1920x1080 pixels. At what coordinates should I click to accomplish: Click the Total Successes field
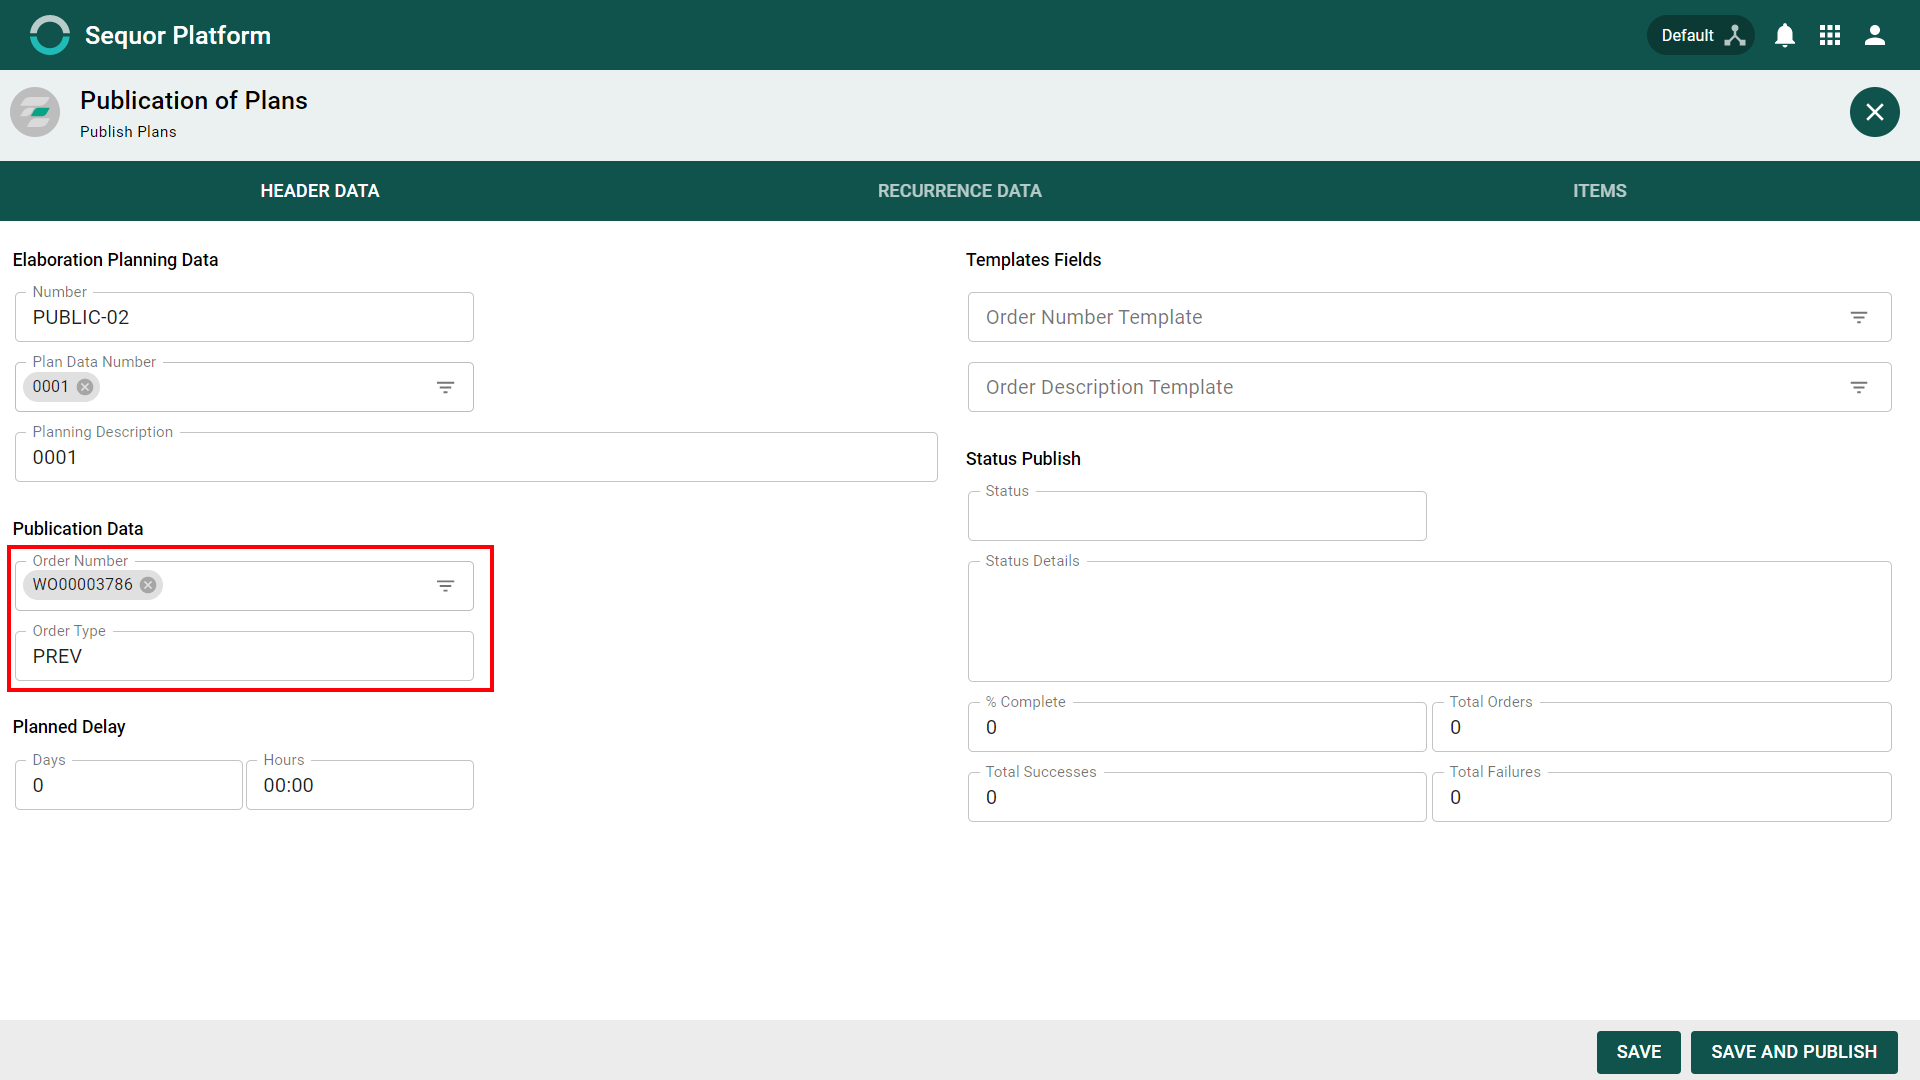coord(1197,797)
